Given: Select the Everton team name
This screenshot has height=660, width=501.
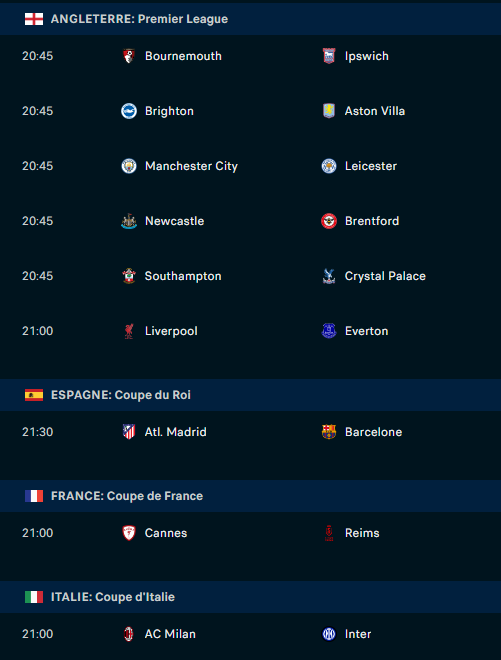Looking at the screenshot, I should (x=366, y=331).
